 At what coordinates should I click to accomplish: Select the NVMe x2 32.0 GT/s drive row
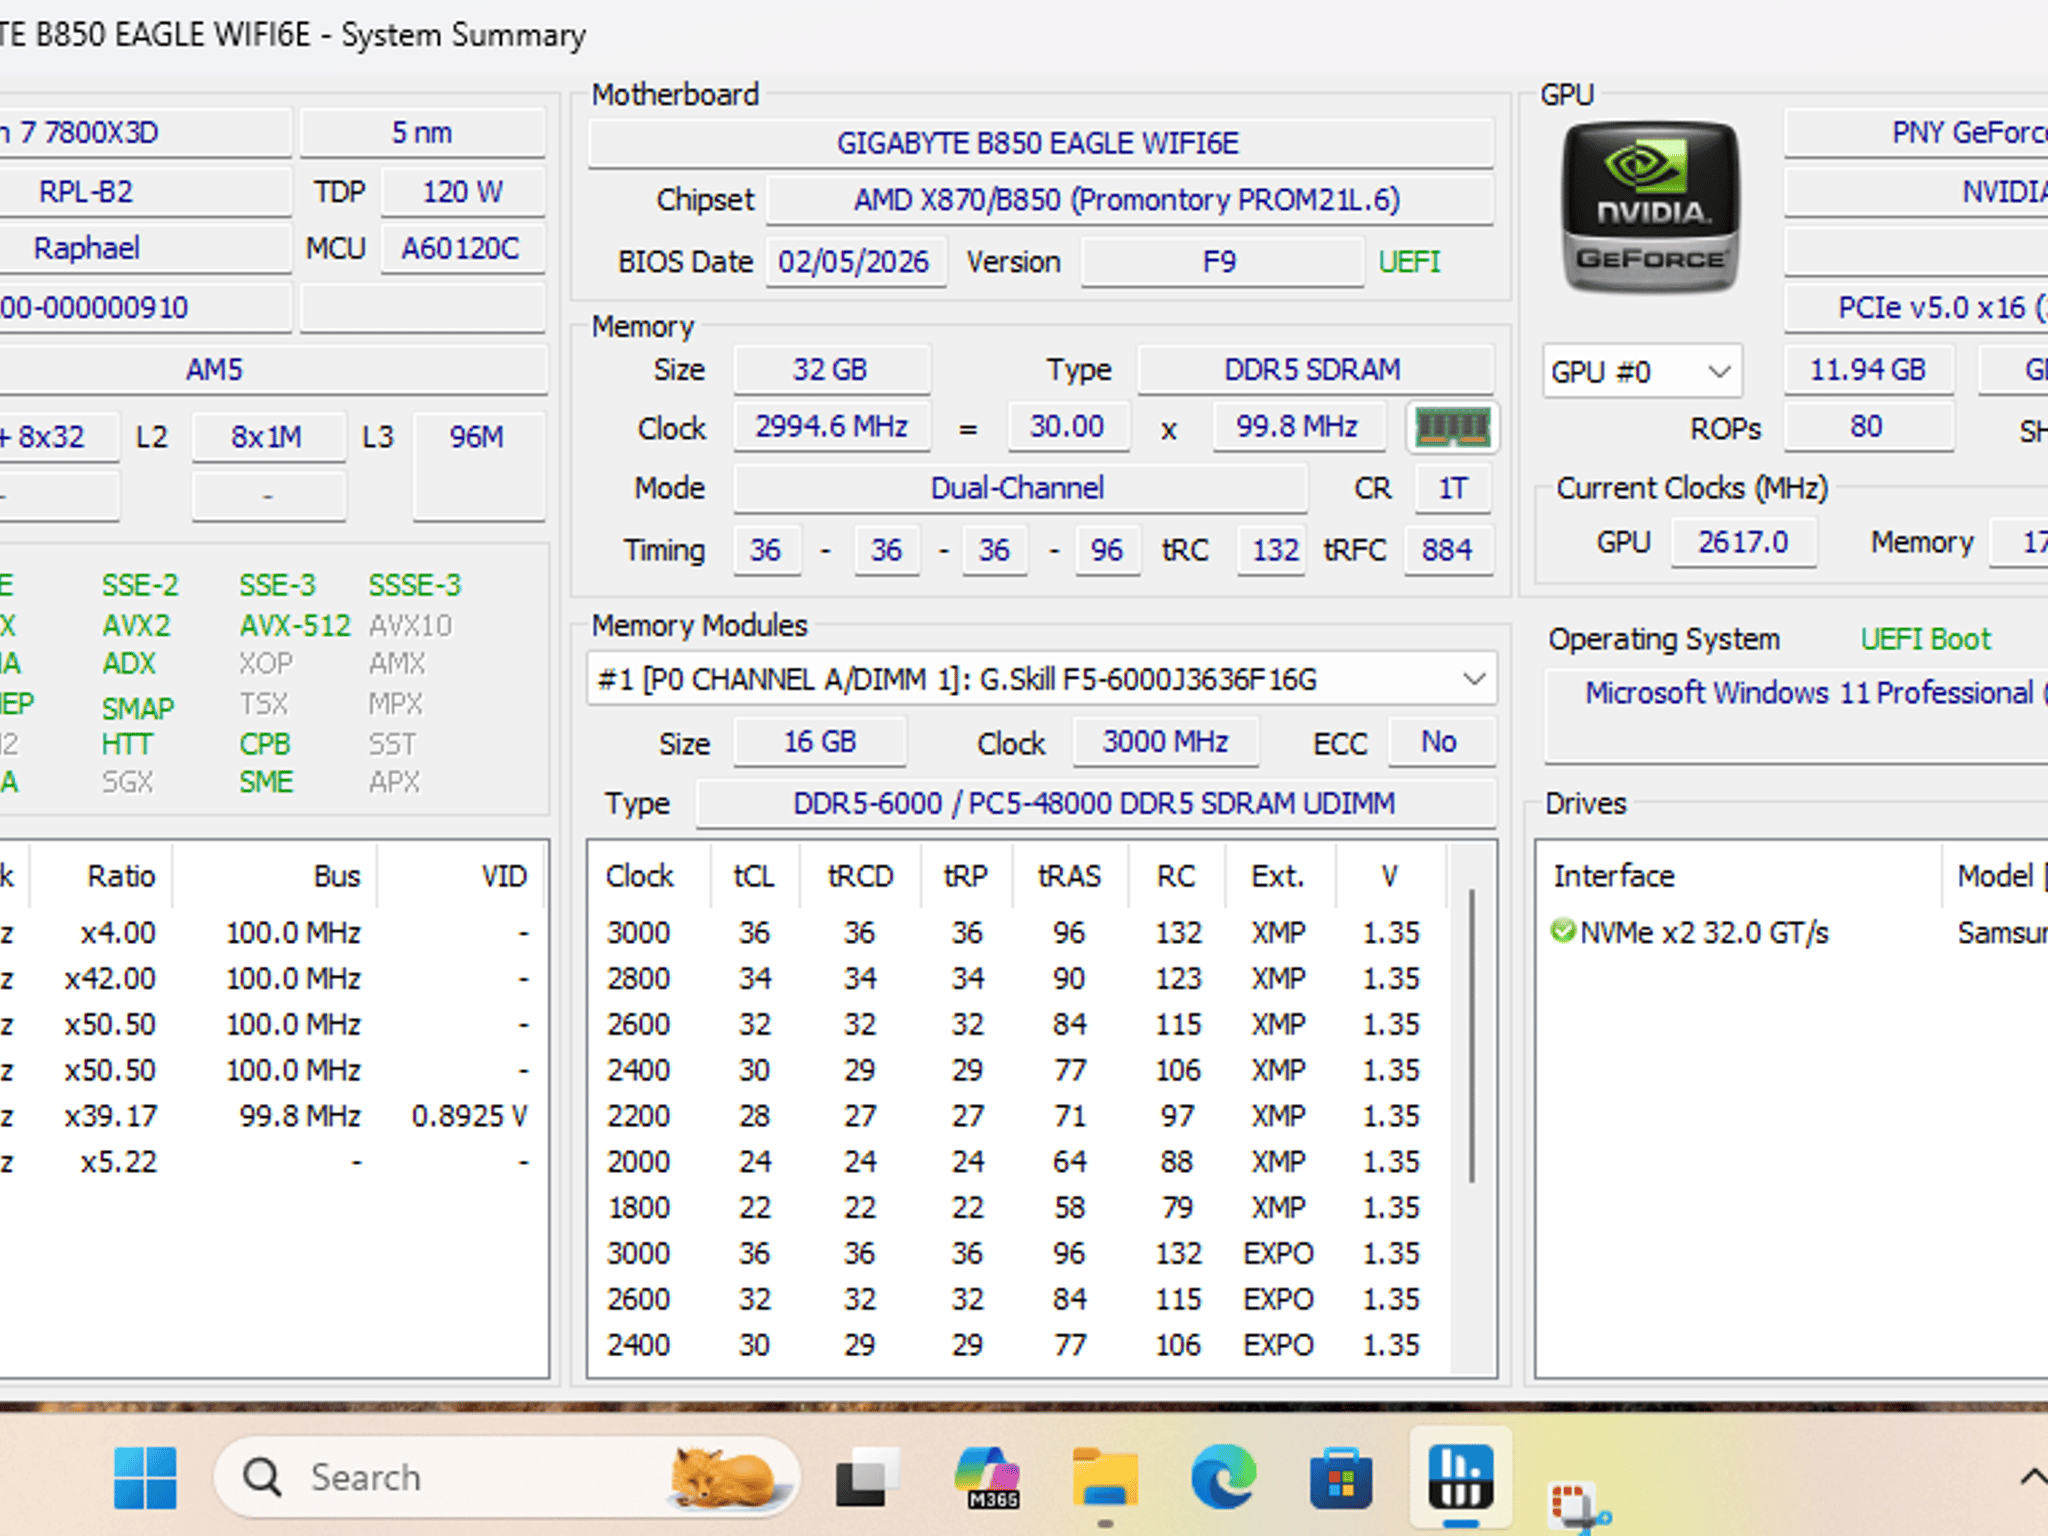click(1792, 932)
